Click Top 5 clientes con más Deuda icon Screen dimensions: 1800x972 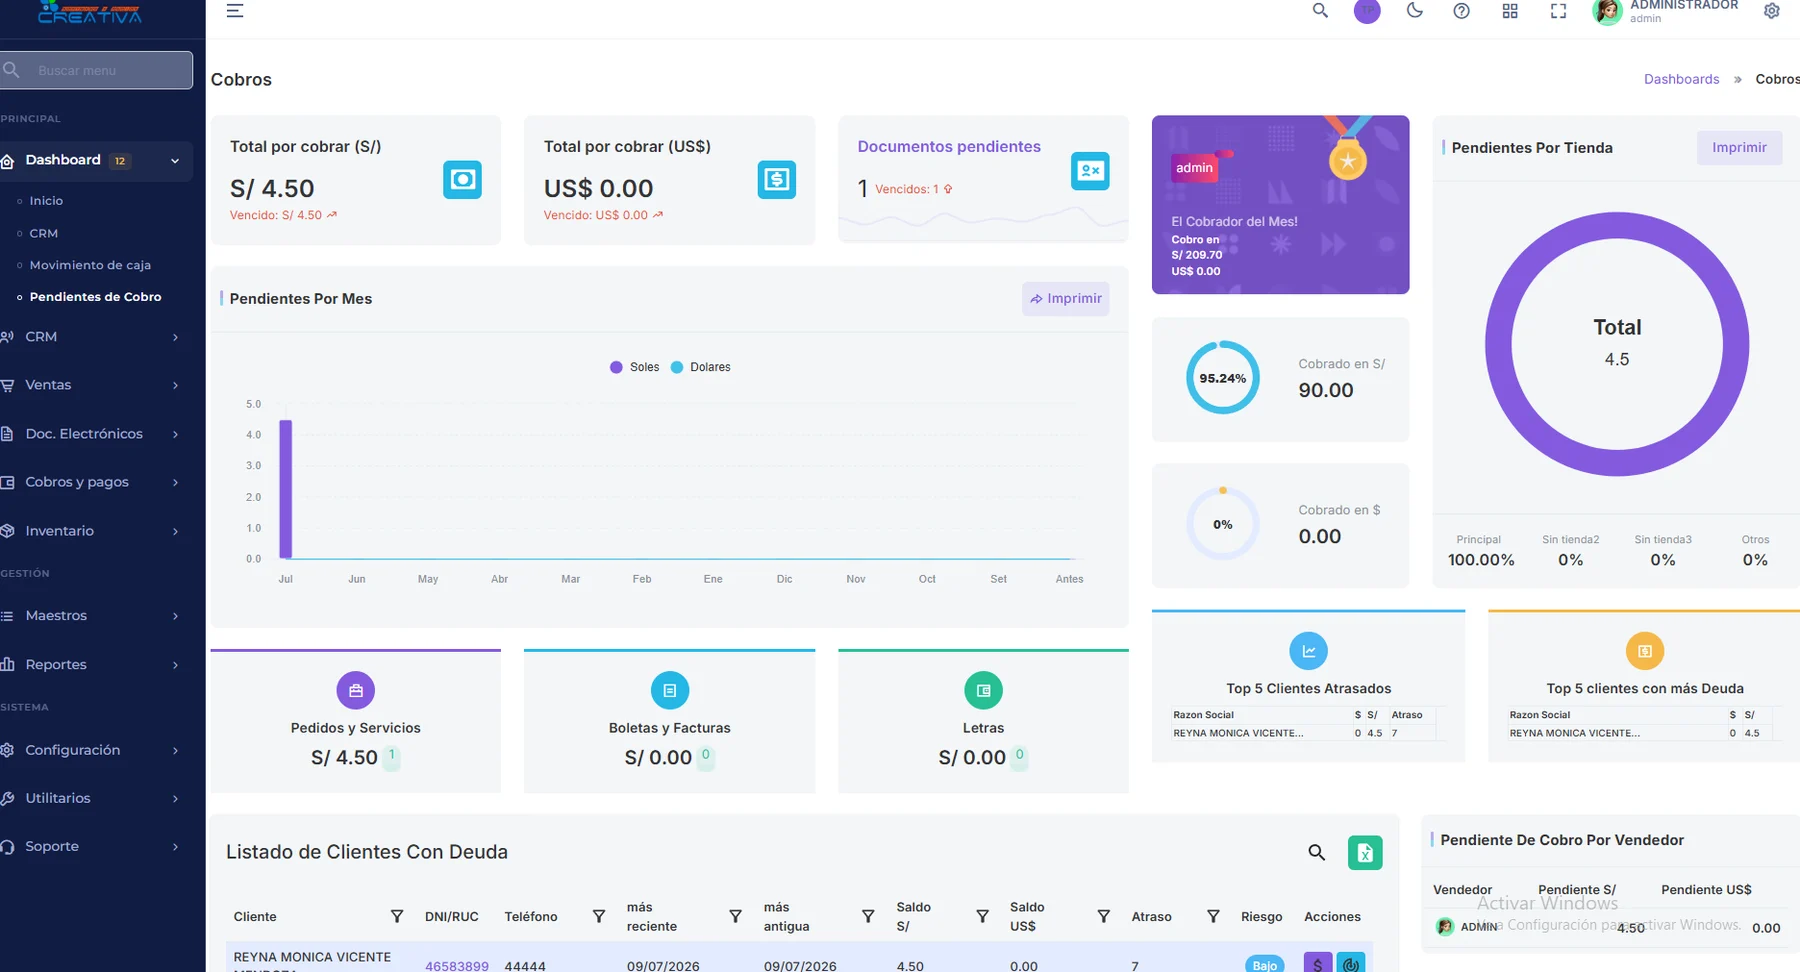(1645, 651)
